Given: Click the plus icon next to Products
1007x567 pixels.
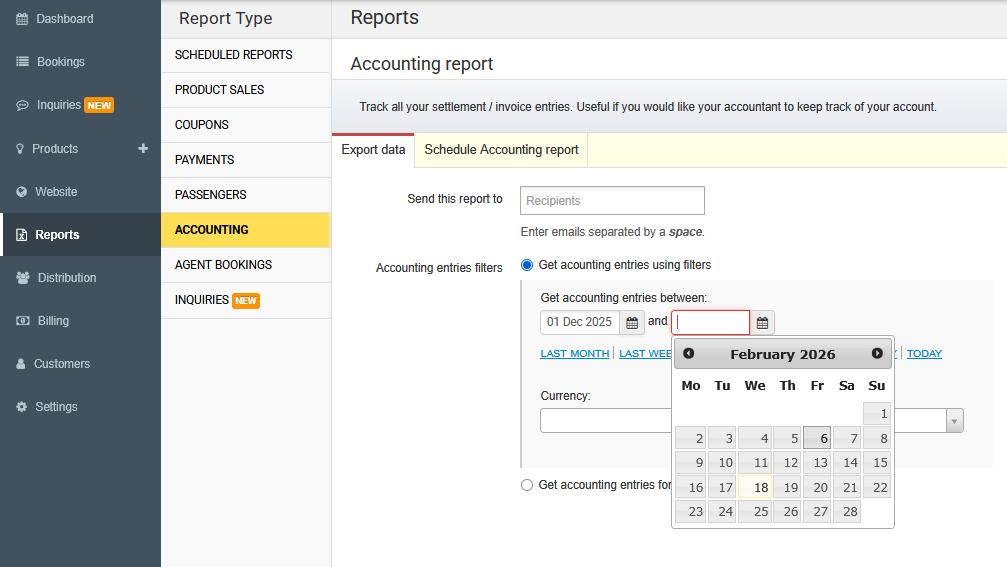Looking at the screenshot, I should point(143,148).
